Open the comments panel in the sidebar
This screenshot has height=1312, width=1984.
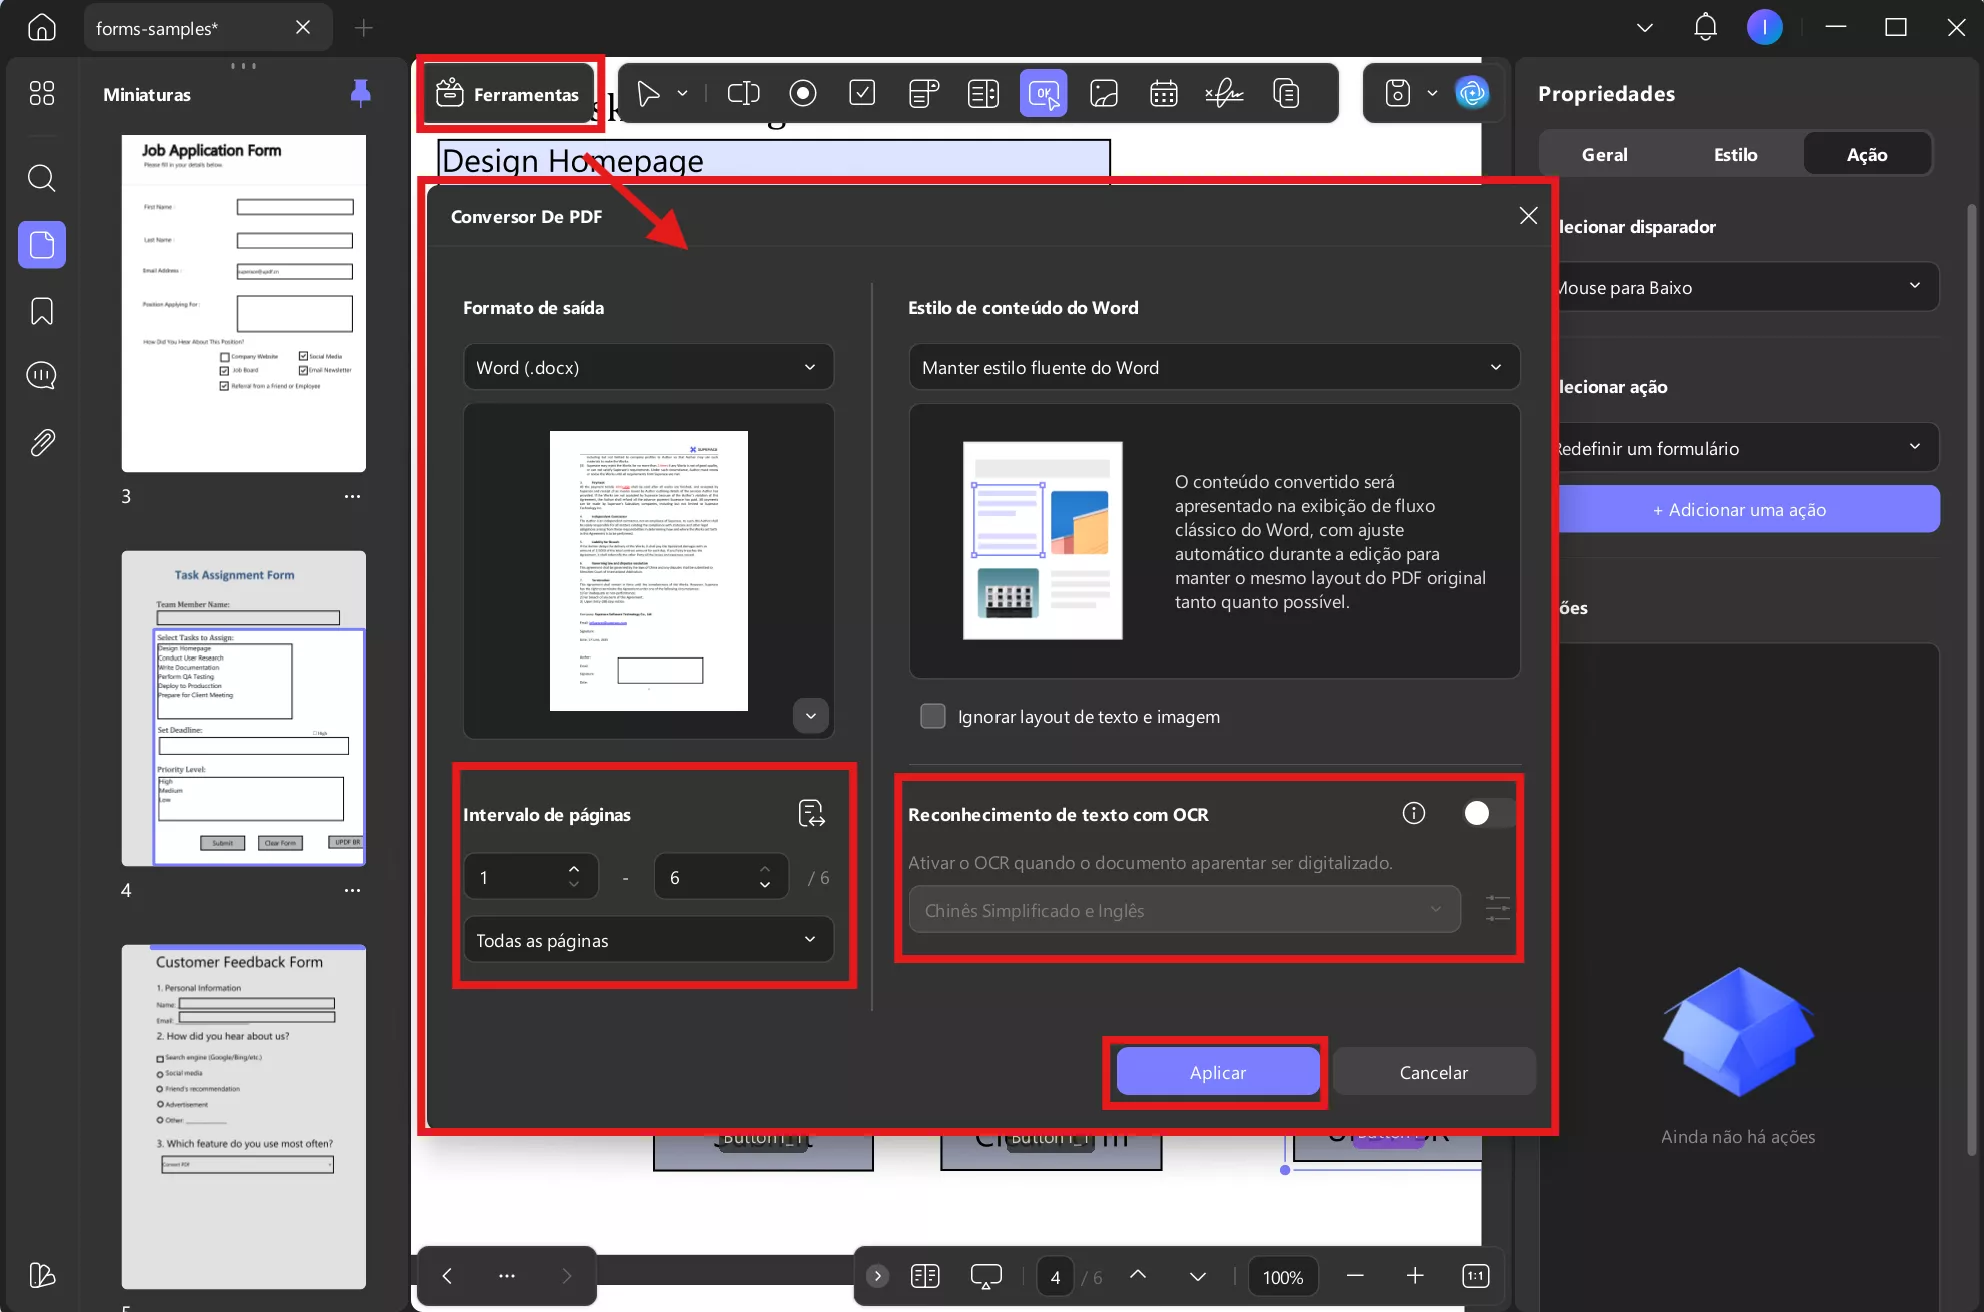tap(41, 375)
